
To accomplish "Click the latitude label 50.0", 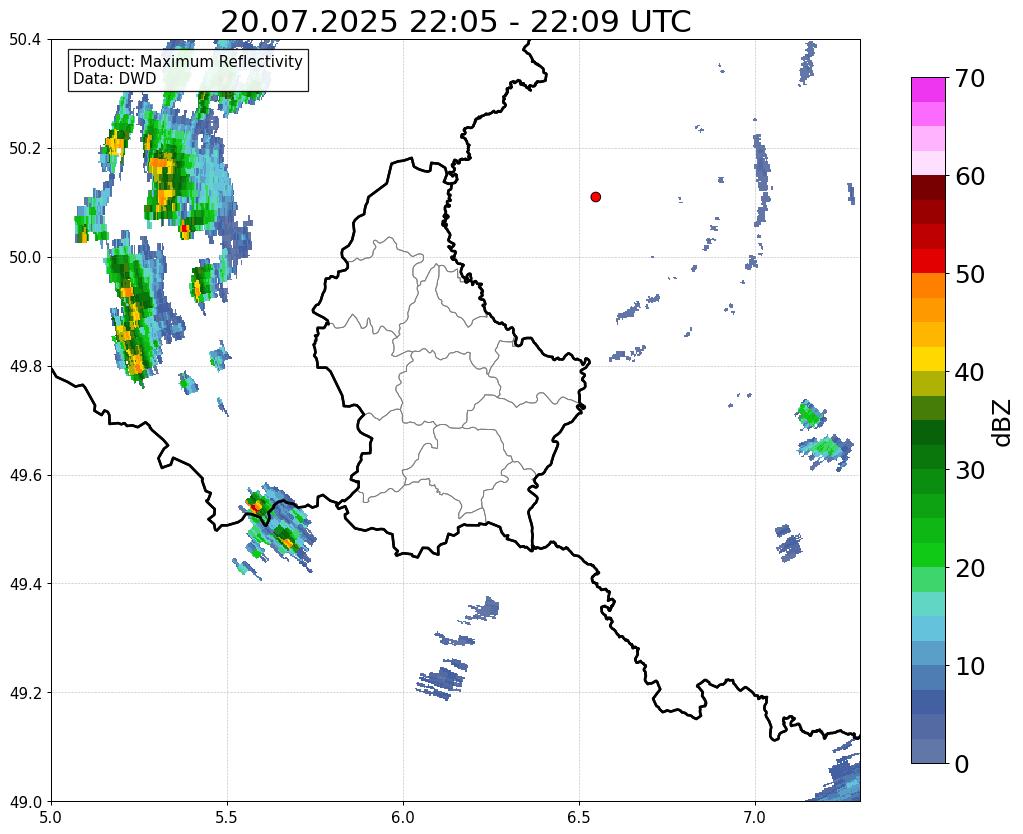I will tap(25, 258).
